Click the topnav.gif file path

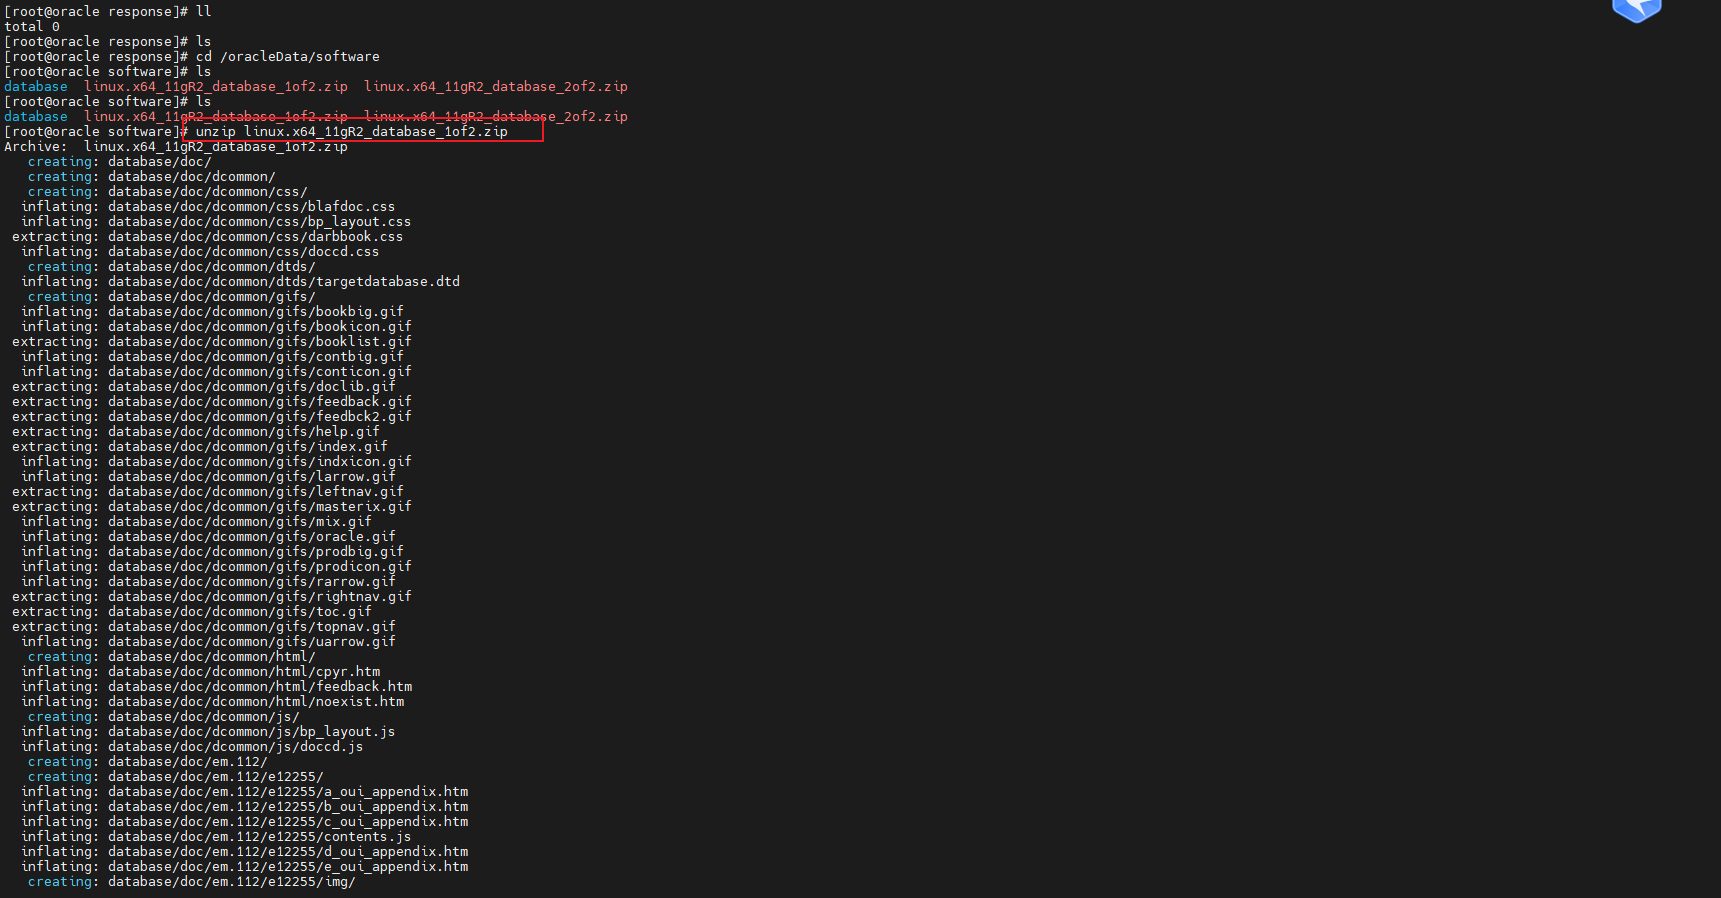coord(252,627)
